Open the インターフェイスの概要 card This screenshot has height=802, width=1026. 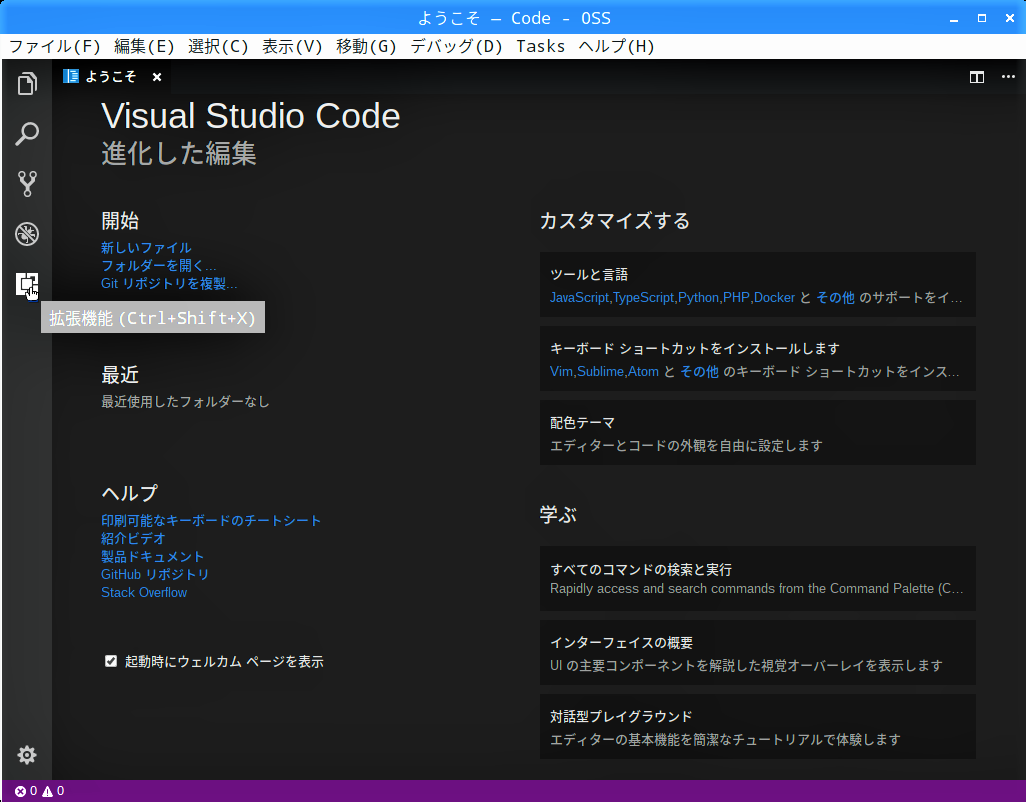[758, 653]
